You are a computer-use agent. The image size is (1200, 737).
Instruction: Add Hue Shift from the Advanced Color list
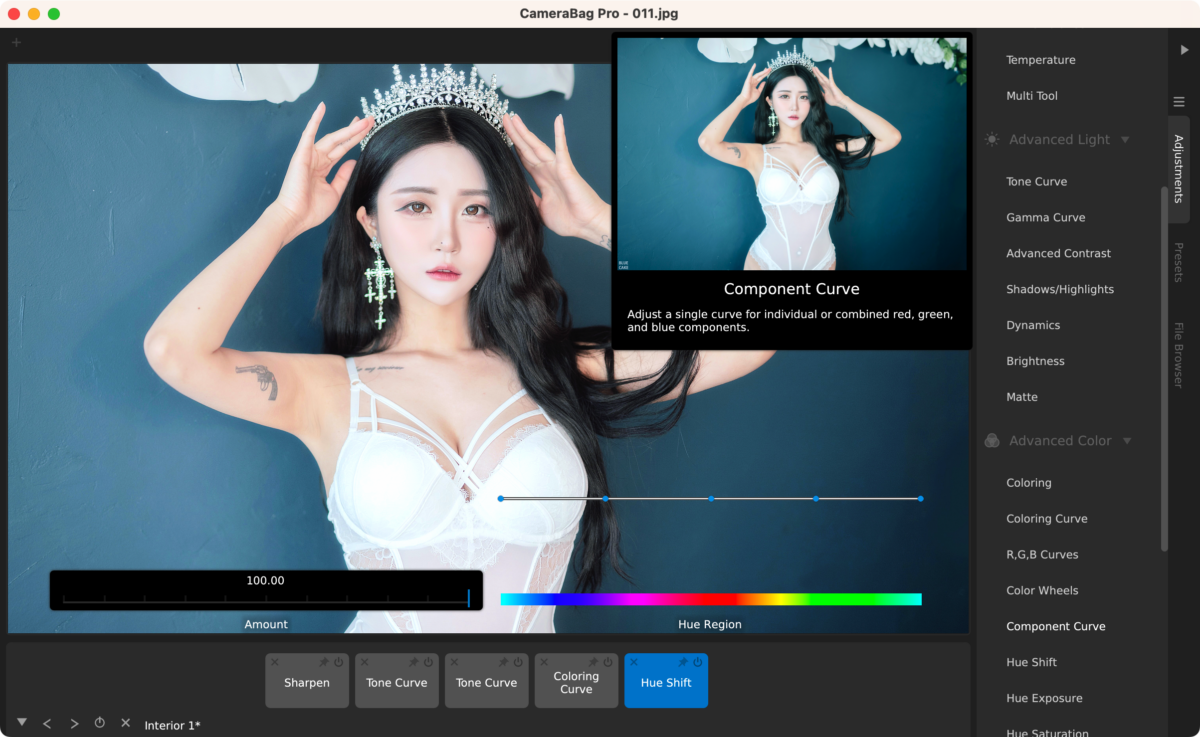(1032, 663)
